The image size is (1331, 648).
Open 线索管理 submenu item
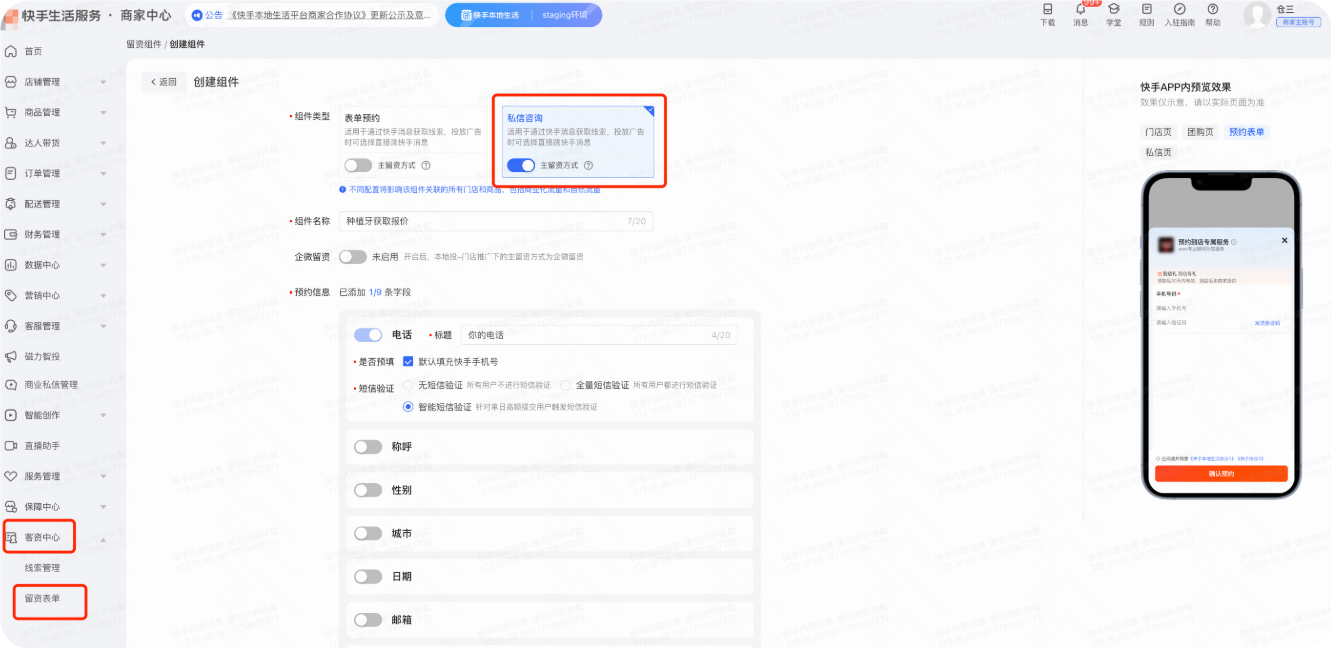point(43,568)
